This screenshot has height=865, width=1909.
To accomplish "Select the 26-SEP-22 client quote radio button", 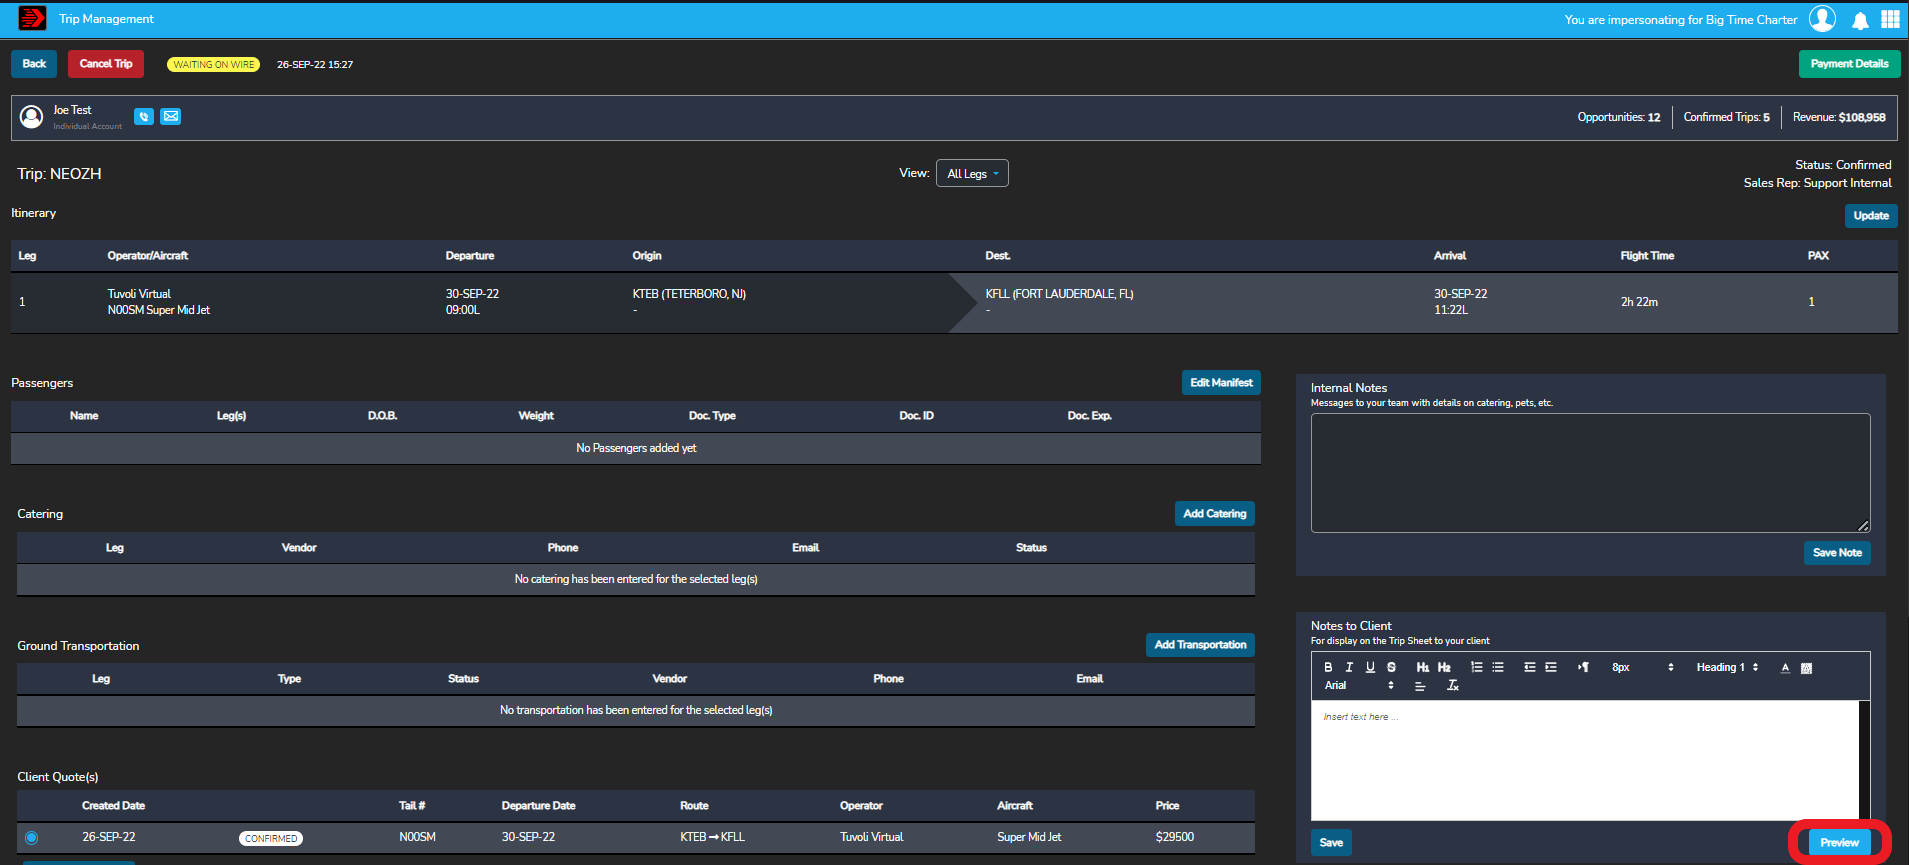I will 32,838.
